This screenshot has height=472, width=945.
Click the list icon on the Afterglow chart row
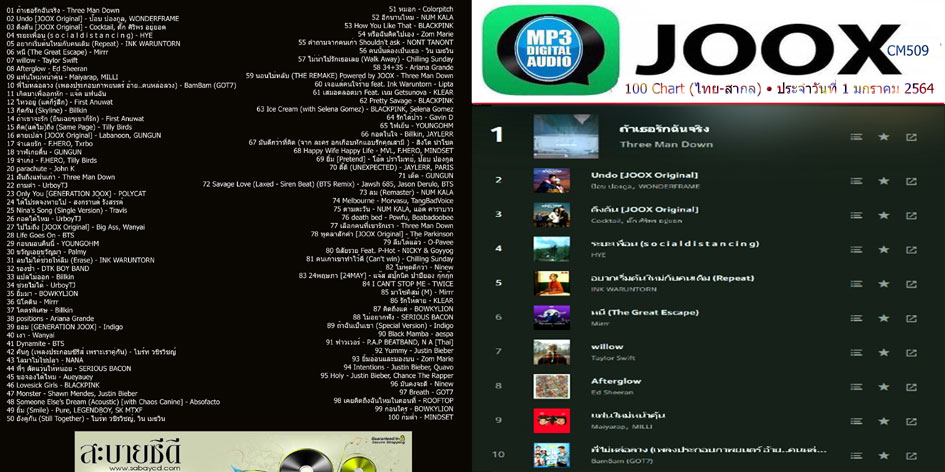pos(856,387)
